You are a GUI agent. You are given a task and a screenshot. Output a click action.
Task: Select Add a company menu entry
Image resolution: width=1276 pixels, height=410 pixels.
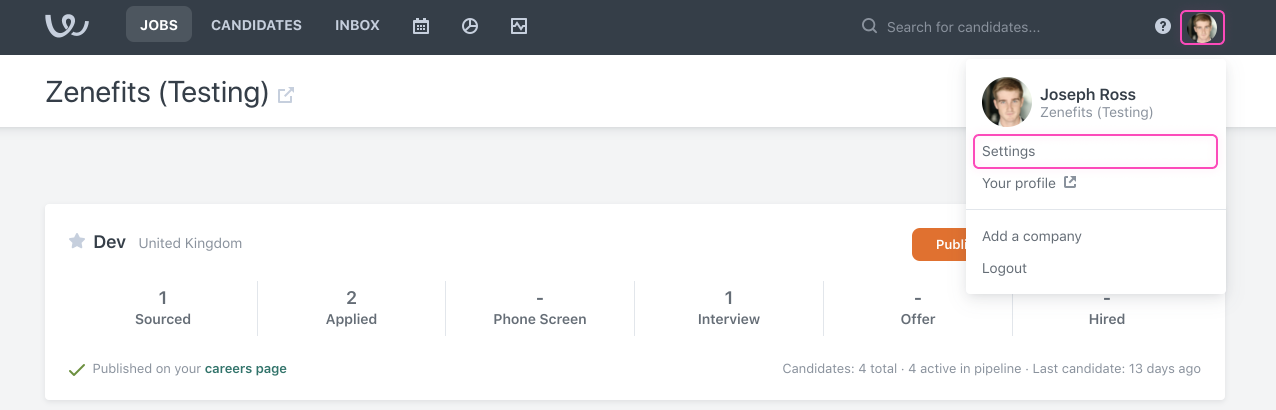[x=1031, y=236]
